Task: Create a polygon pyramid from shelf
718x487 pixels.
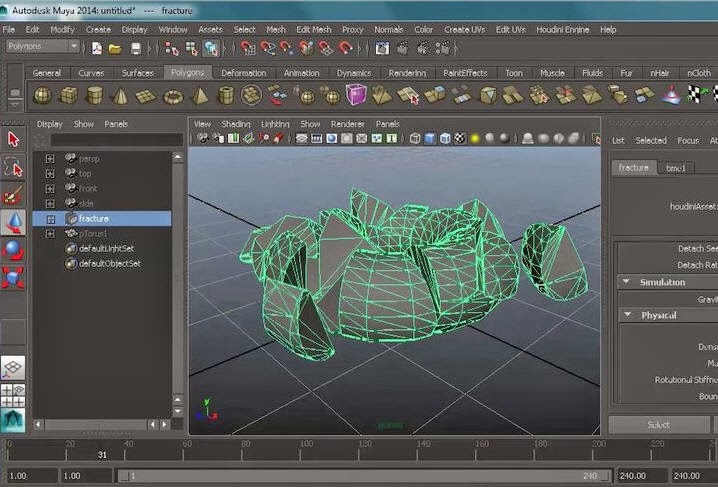Action: click(x=200, y=96)
